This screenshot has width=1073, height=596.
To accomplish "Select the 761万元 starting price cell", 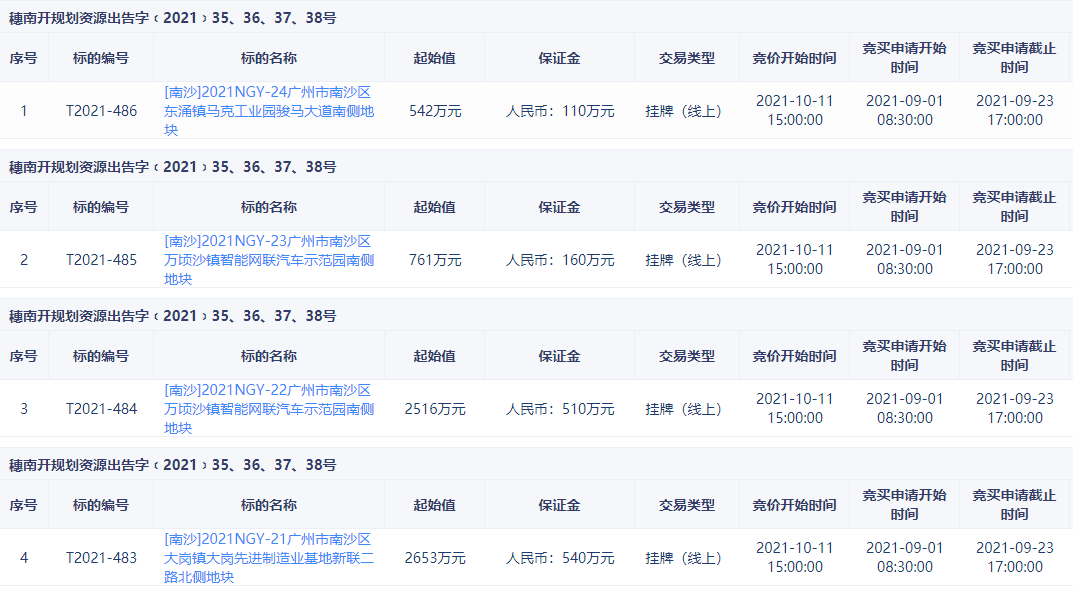I will click(435, 260).
